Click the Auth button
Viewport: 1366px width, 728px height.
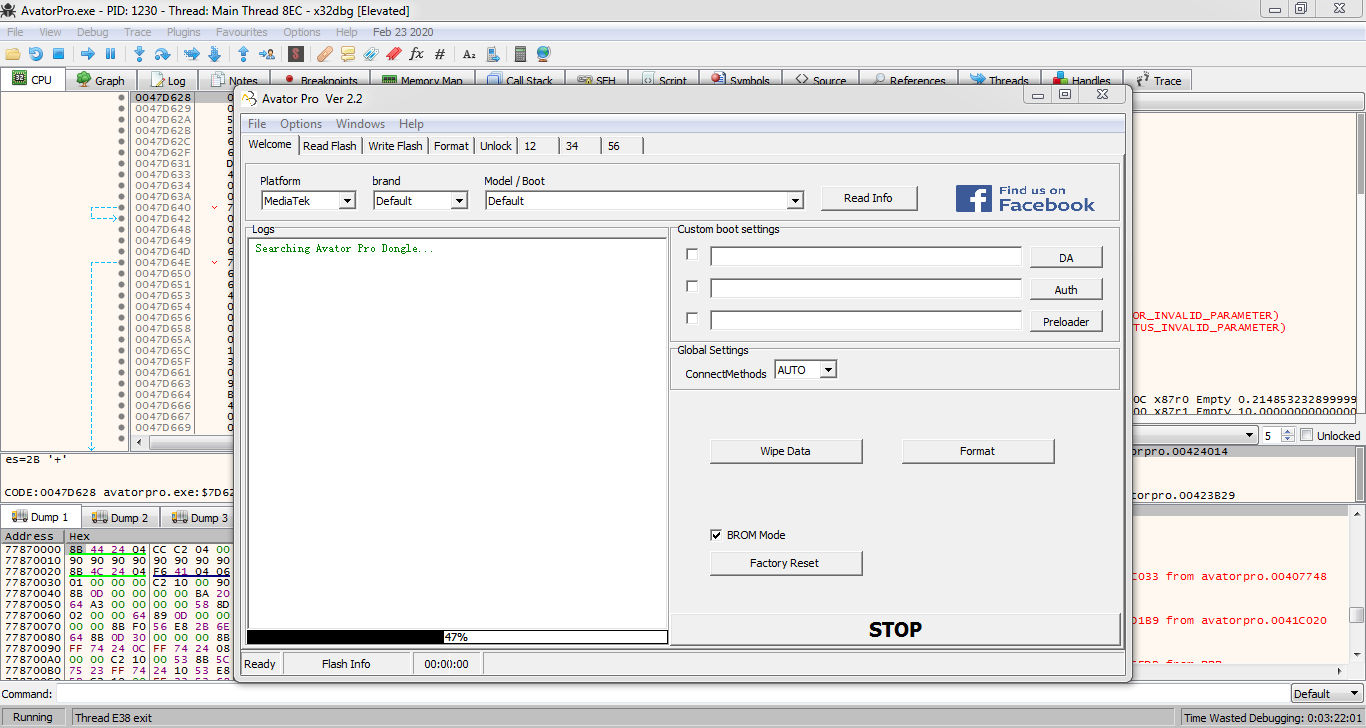point(1066,290)
